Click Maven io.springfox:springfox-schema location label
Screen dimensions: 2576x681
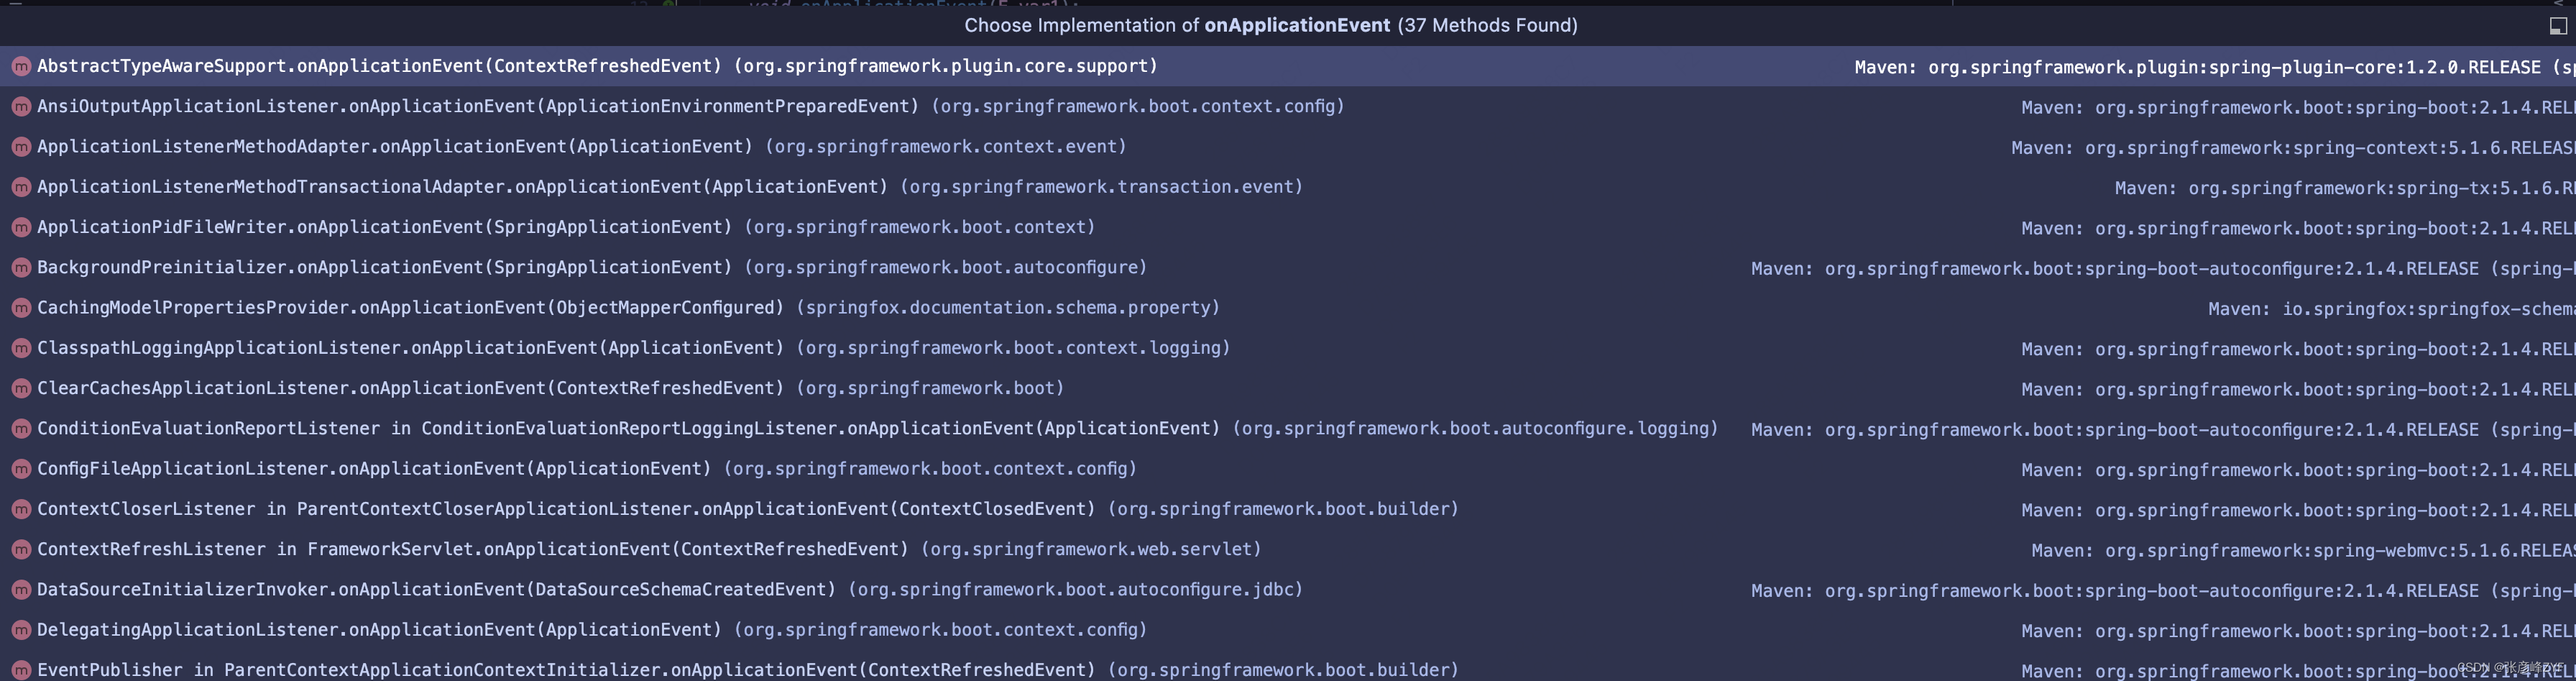click(2391, 309)
